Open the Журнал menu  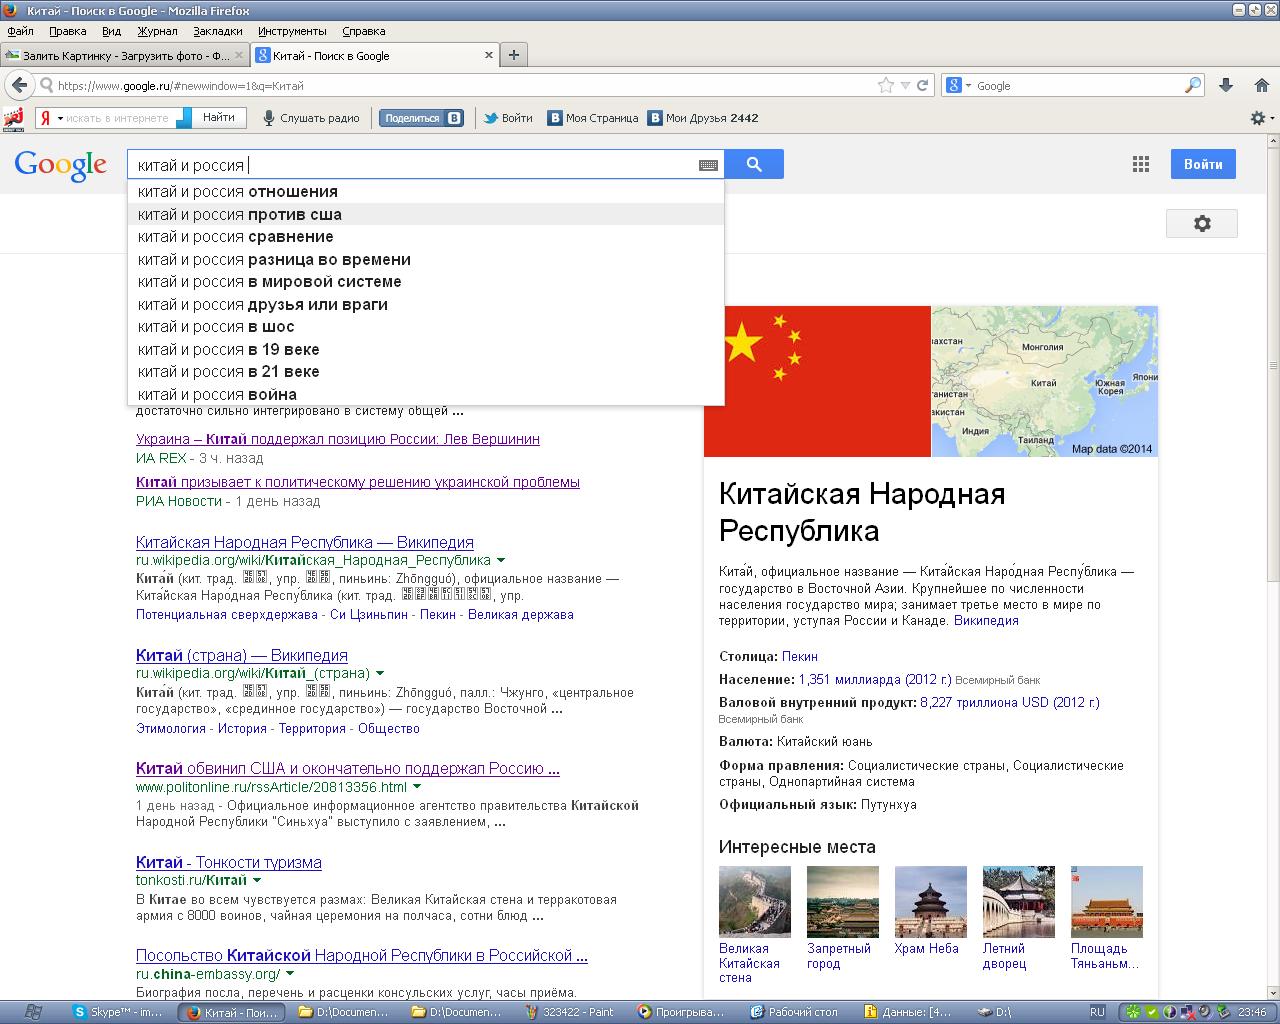[157, 31]
